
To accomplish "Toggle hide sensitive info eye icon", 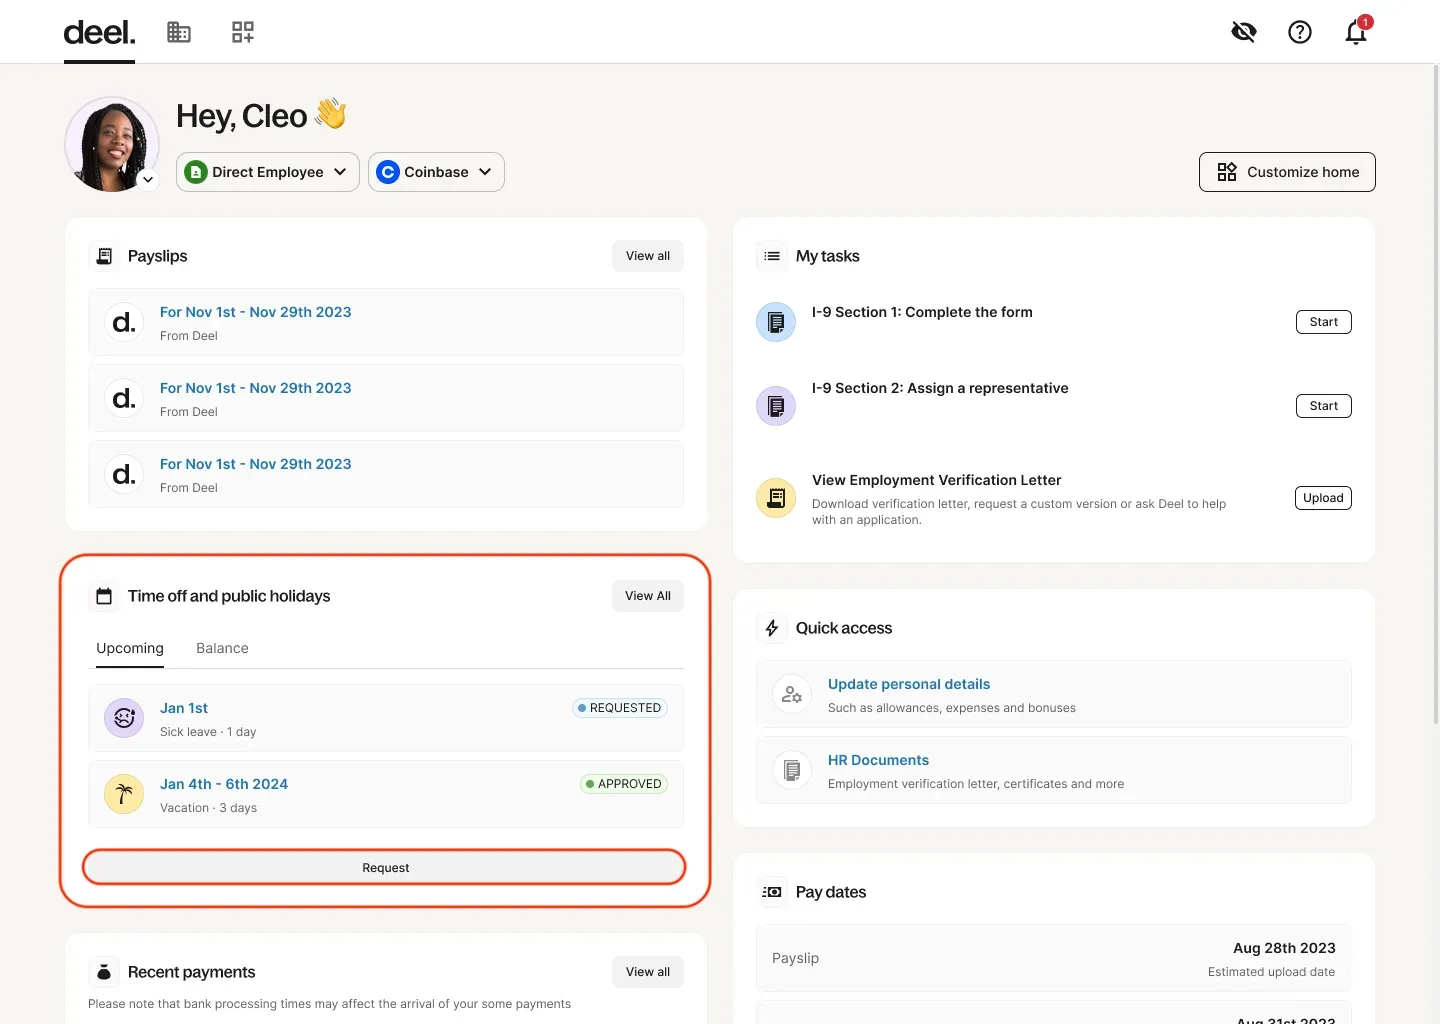I will click(x=1243, y=32).
